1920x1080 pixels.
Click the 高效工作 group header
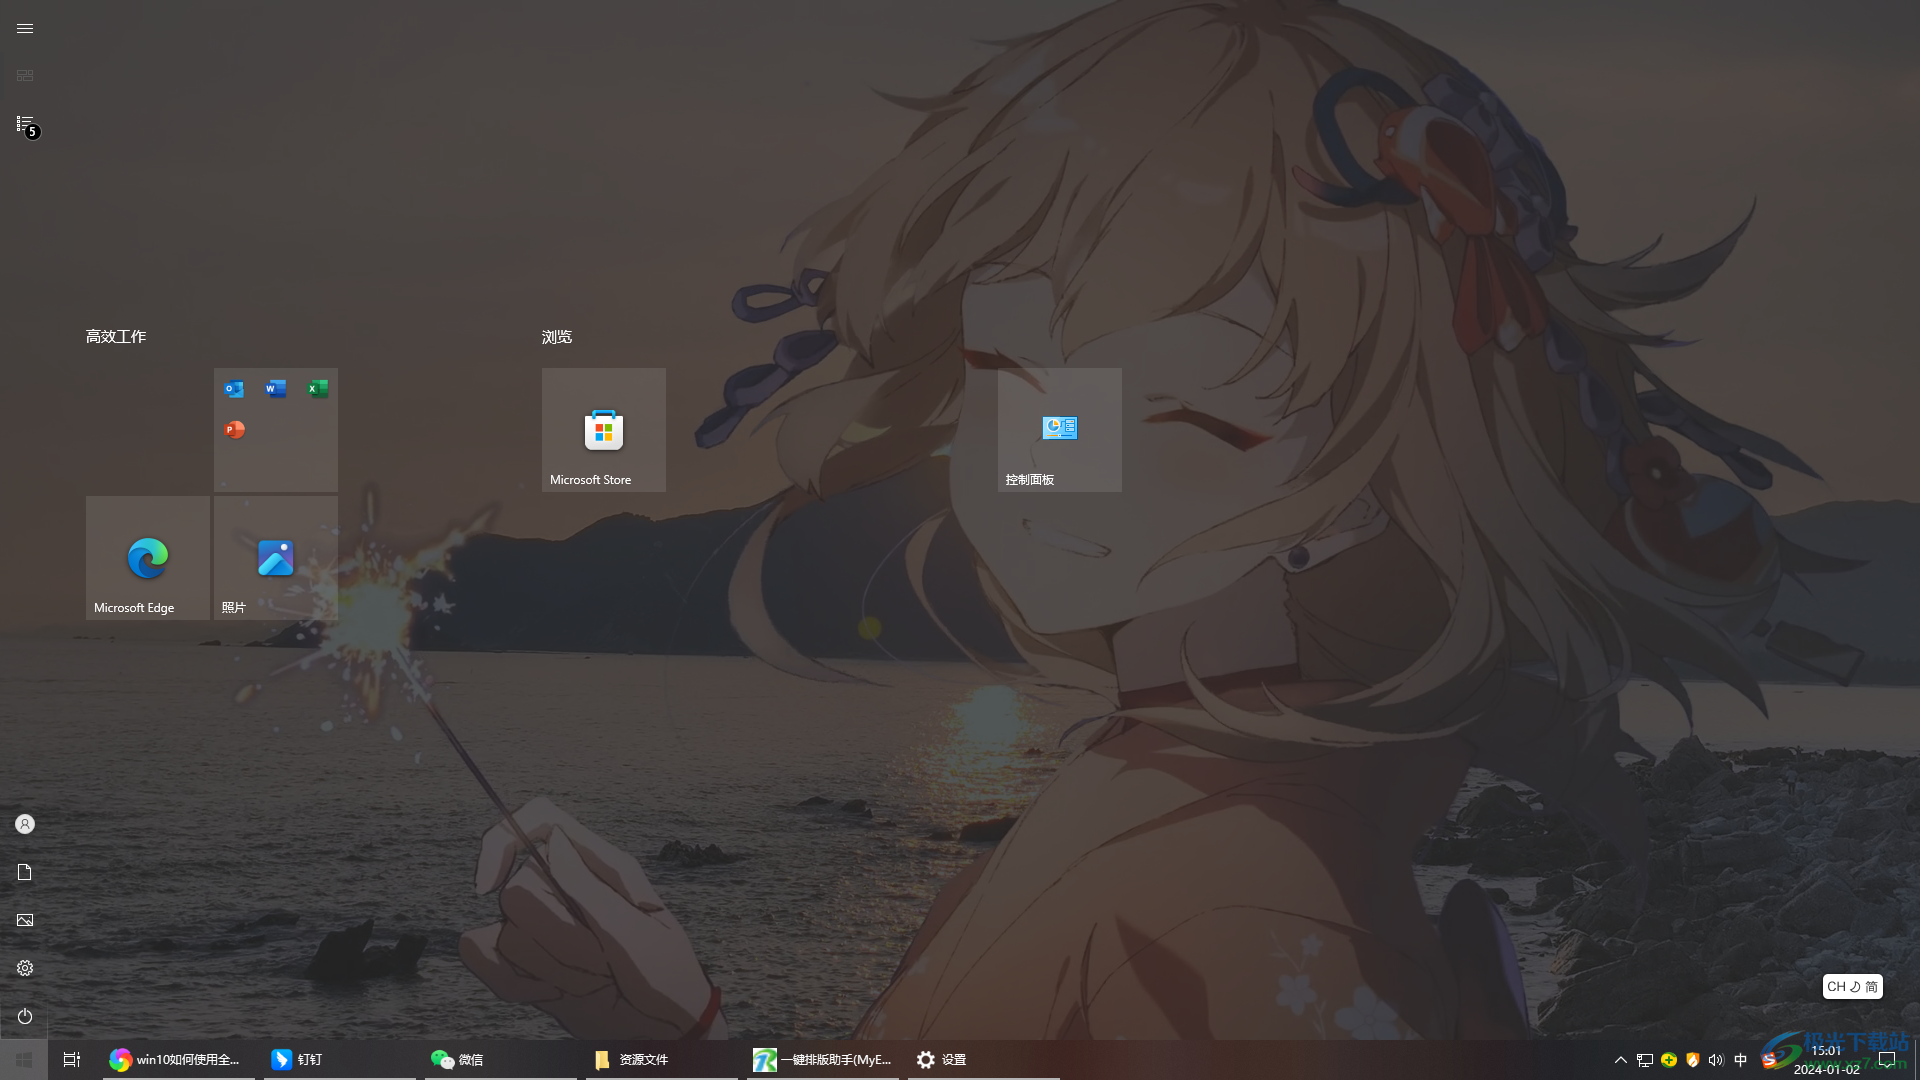[x=116, y=337]
